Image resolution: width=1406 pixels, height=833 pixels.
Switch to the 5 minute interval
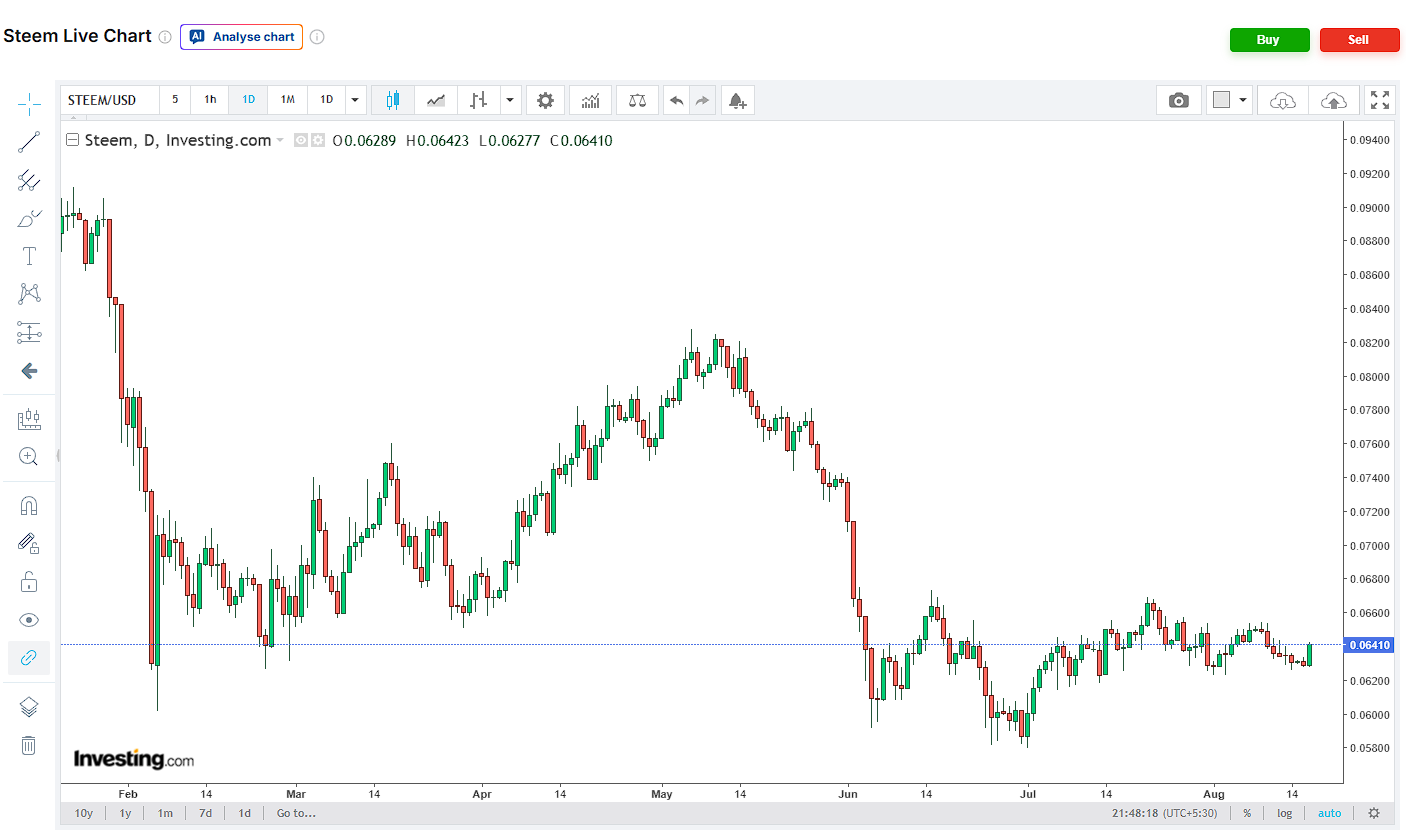(175, 100)
